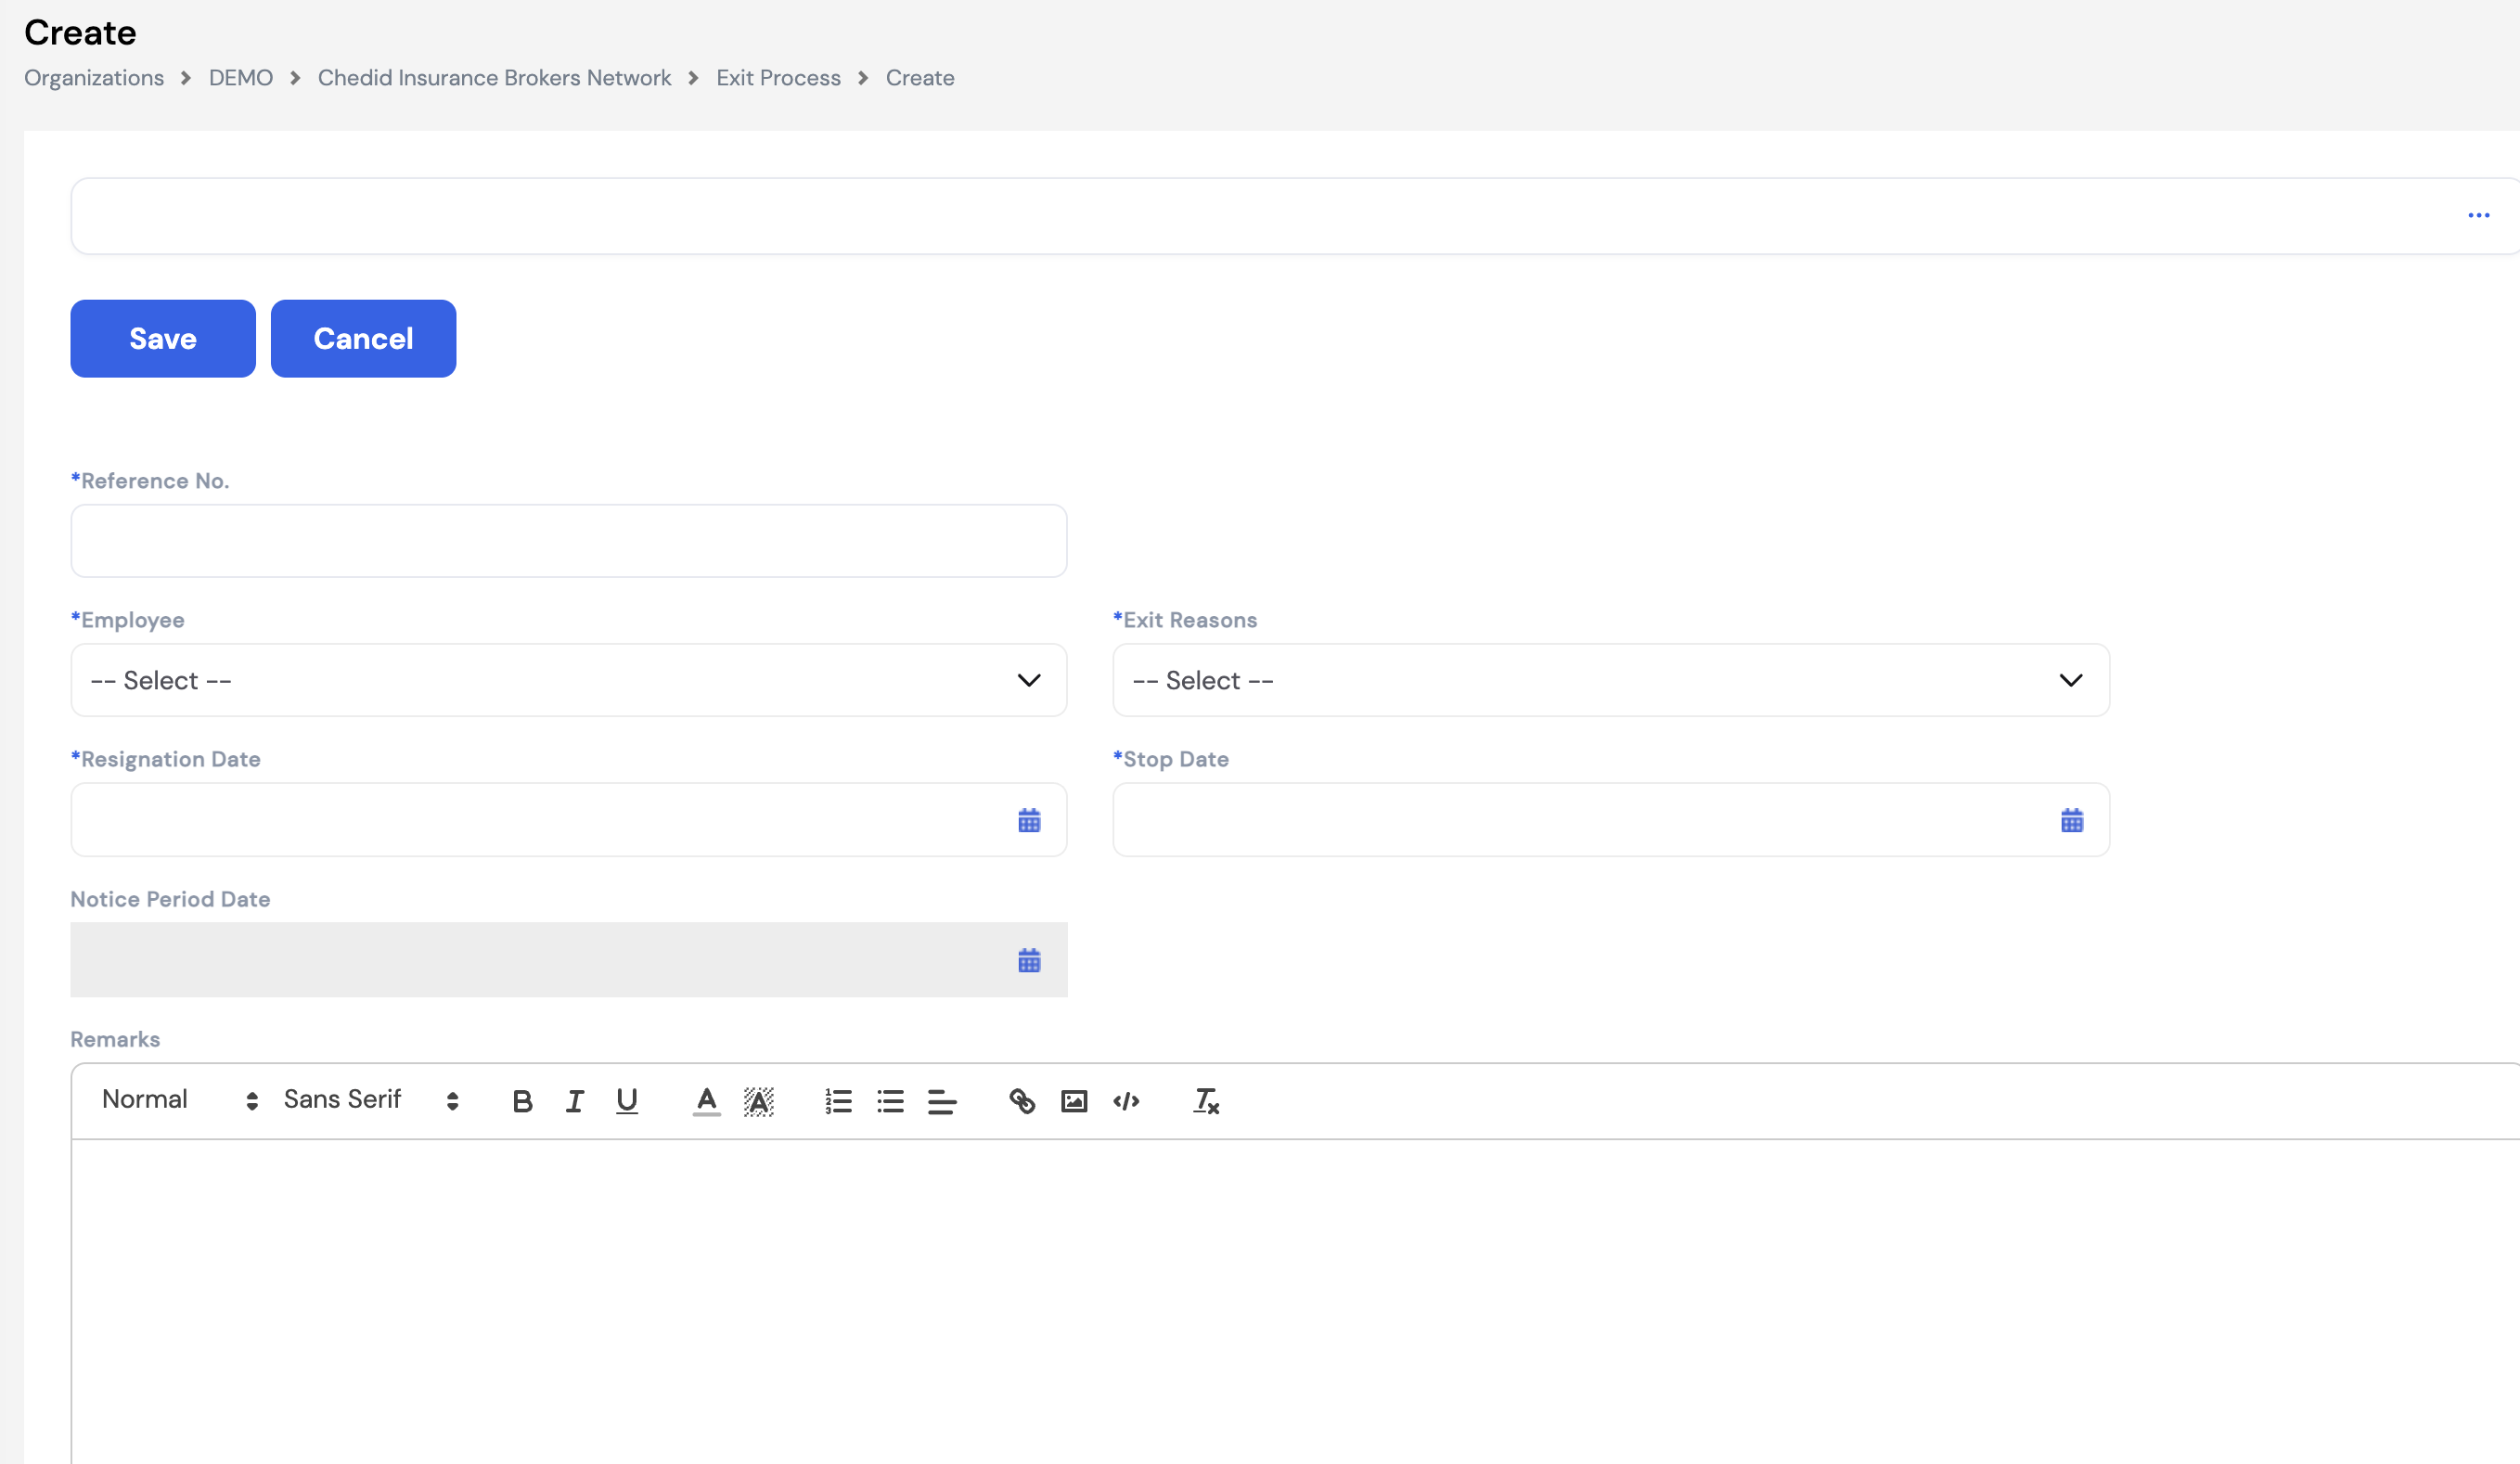The image size is (2520, 1464).
Task: Insert a bulleted list
Action: [890, 1101]
